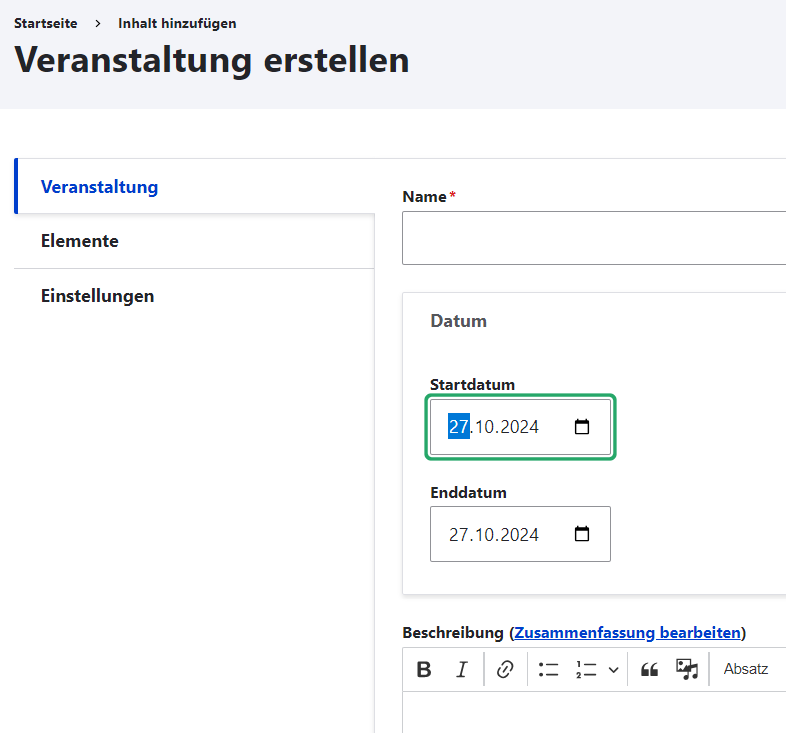The width and height of the screenshot is (786, 733).
Task: Select the year in the Enddatum field
Action: click(x=520, y=535)
